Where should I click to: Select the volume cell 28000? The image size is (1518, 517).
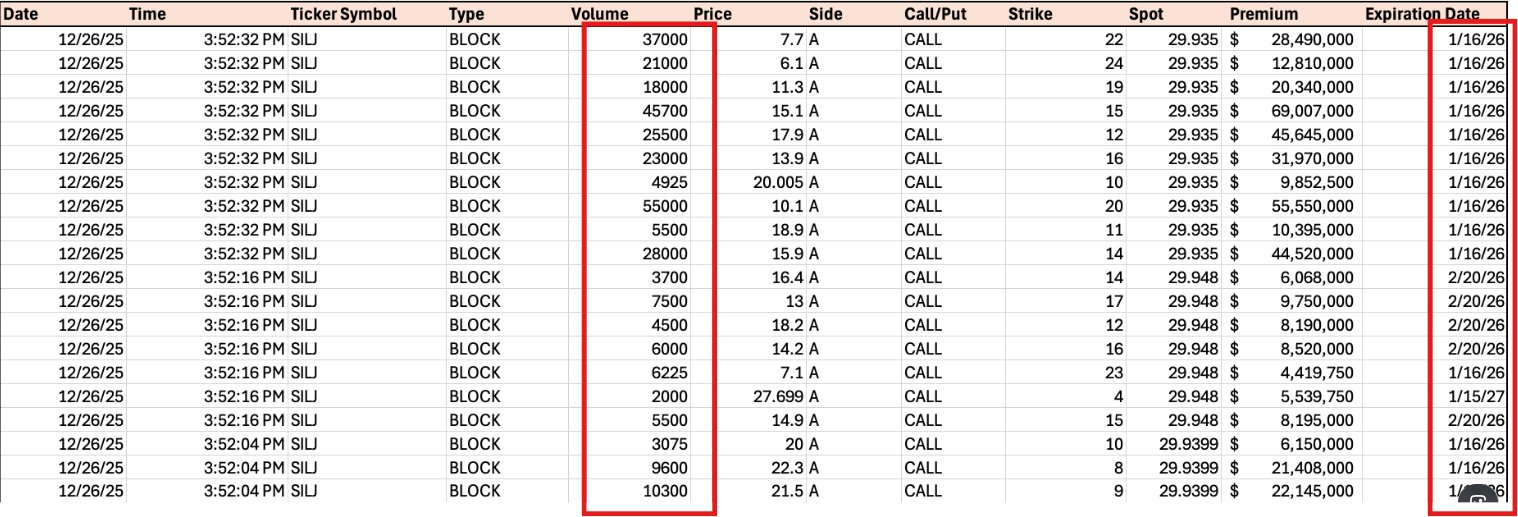664,254
